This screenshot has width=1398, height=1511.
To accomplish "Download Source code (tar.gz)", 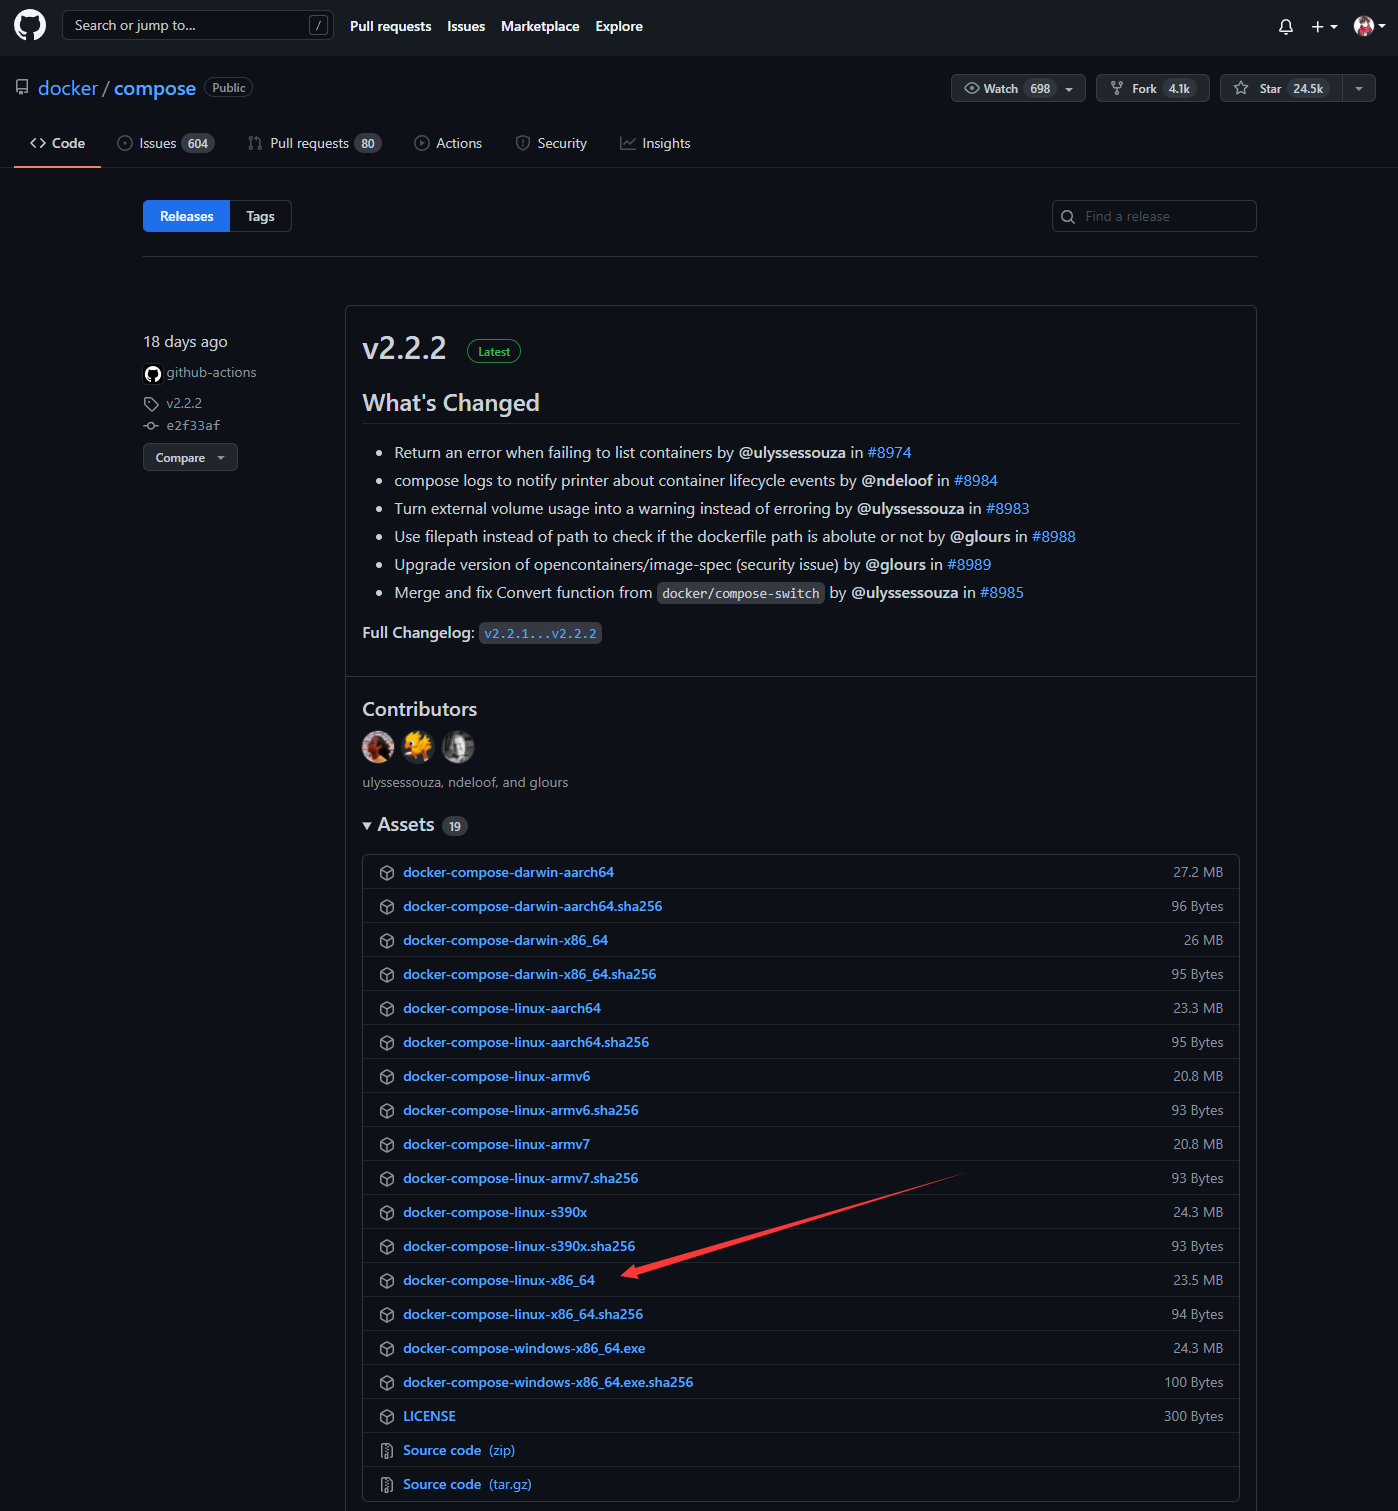I will (467, 1484).
